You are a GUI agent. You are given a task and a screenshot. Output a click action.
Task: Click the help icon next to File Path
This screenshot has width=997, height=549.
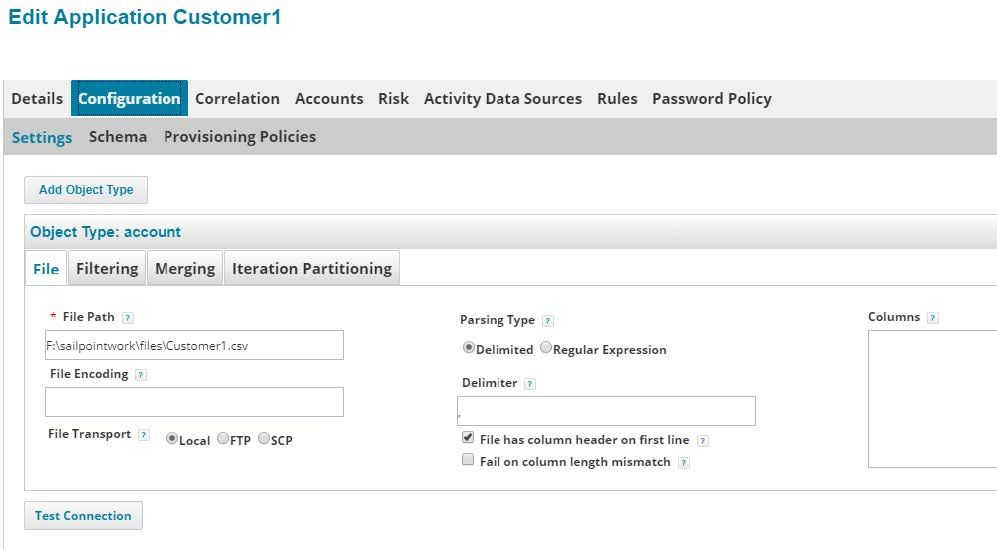[127, 318]
